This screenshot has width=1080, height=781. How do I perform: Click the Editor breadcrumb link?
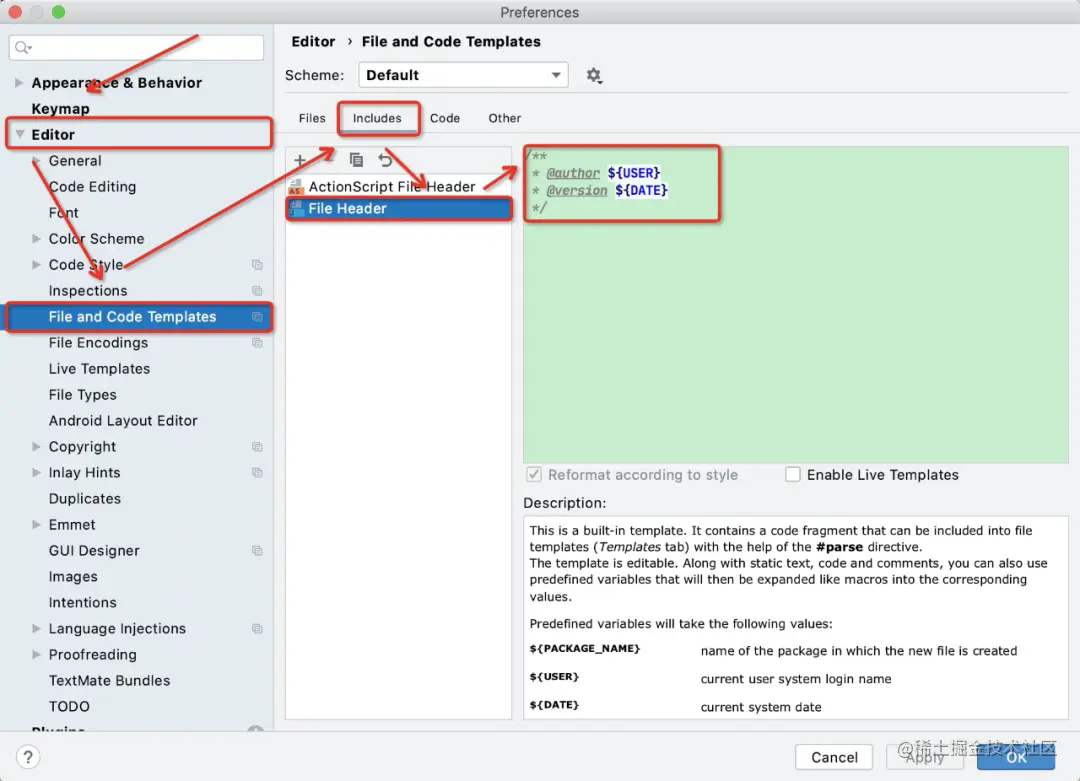coord(313,41)
